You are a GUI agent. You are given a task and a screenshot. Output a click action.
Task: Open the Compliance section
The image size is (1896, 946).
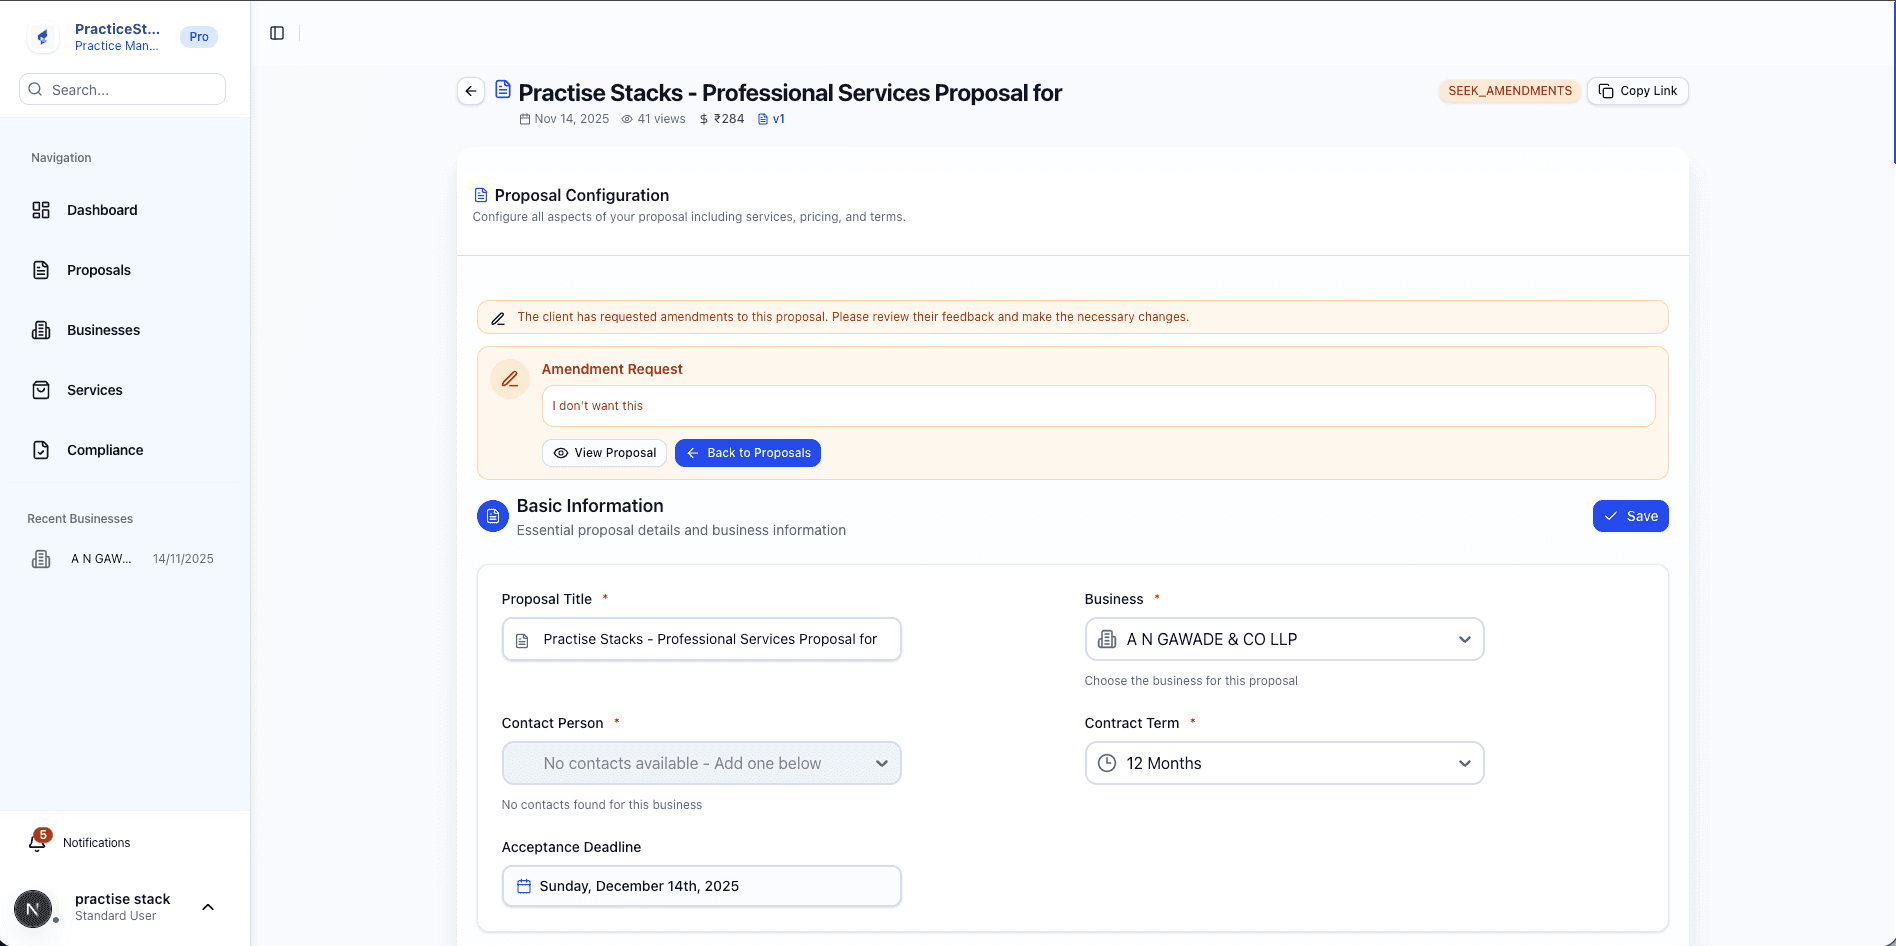[105, 450]
